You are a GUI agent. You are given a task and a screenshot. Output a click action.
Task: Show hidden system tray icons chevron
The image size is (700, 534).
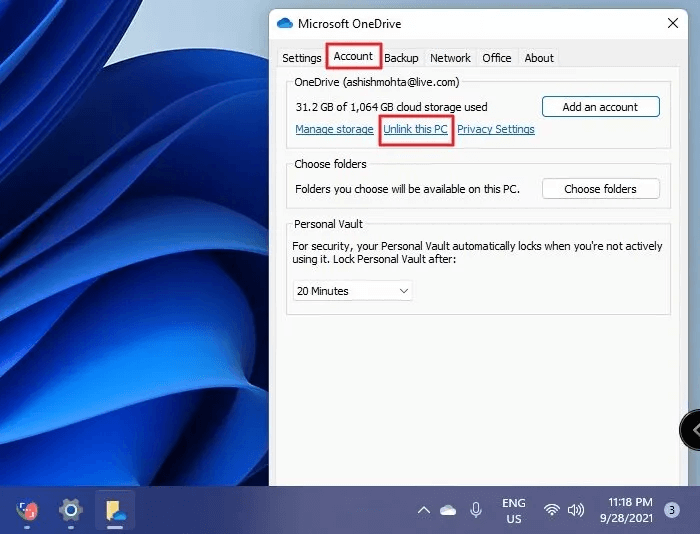(423, 510)
